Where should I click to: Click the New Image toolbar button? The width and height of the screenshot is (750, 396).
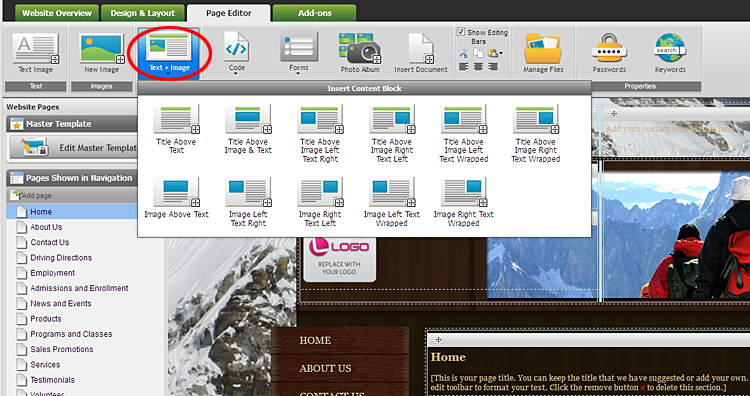point(101,54)
